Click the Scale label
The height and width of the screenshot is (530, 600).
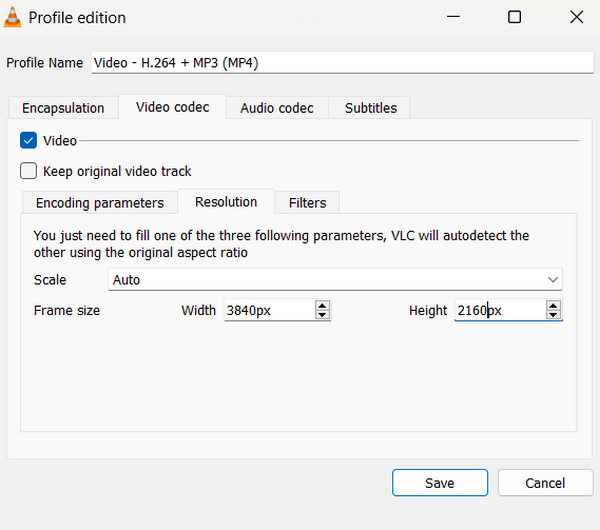pos(50,280)
